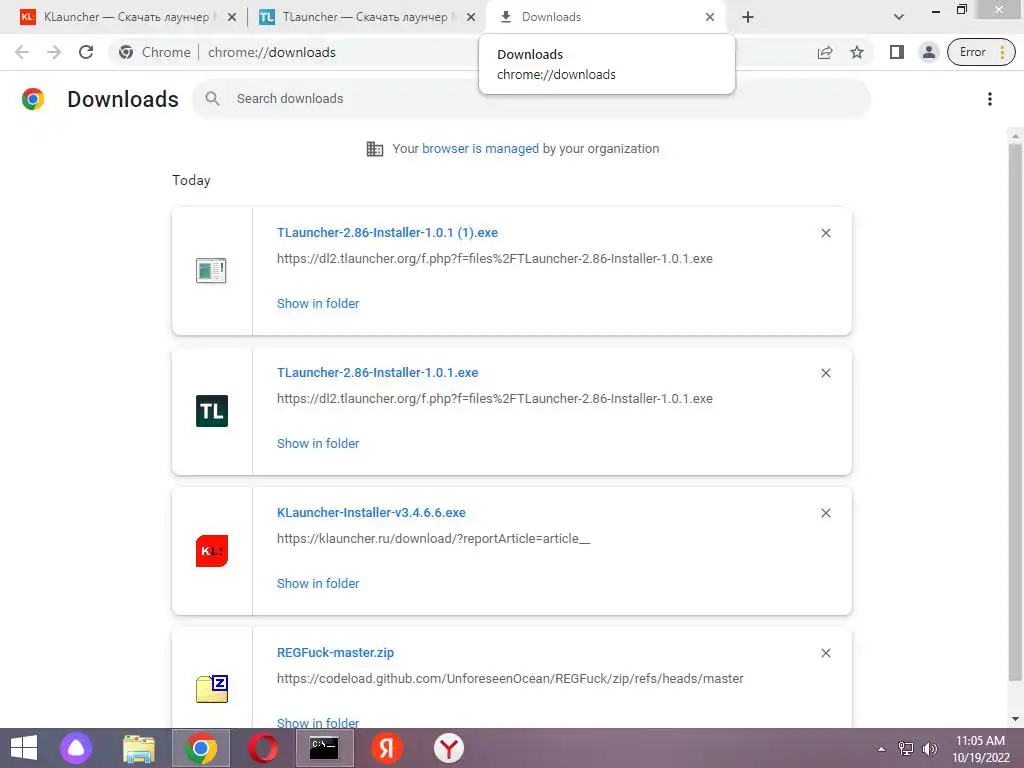Show hidden system tray icons
The height and width of the screenshot is (768, 1024).
click(881, 749)
